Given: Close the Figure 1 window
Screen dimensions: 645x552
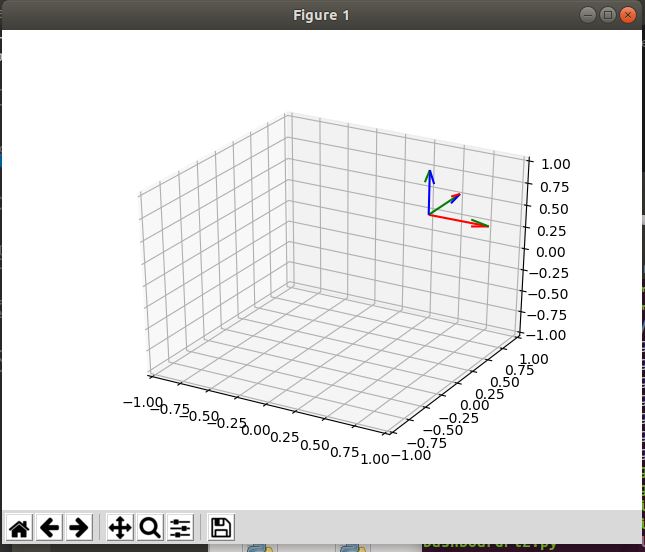Looking at the screenshot, I should coord(628,15).
